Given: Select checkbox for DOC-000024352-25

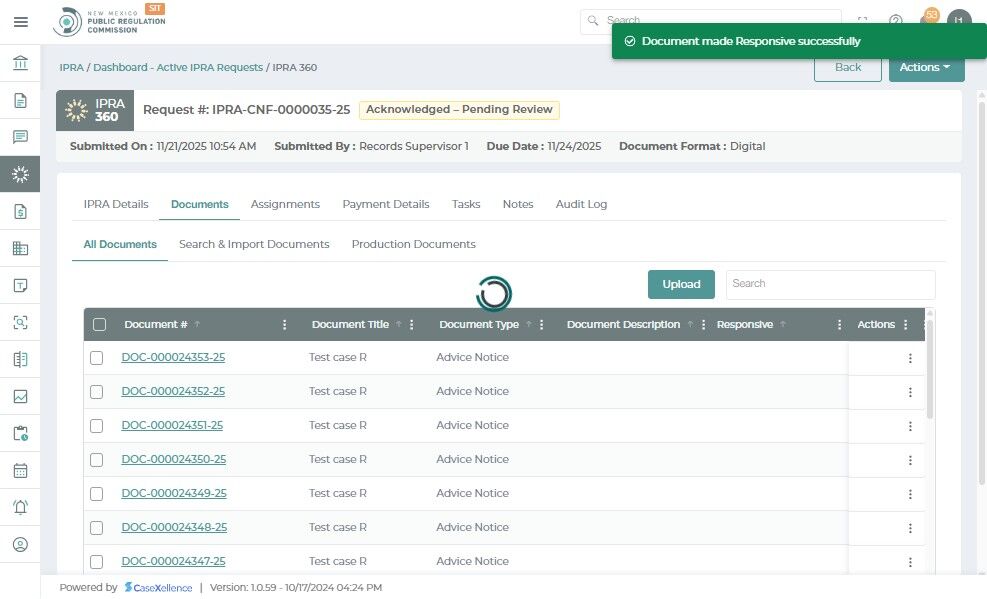Looking at the screenshot, I should tap(96, 392).
